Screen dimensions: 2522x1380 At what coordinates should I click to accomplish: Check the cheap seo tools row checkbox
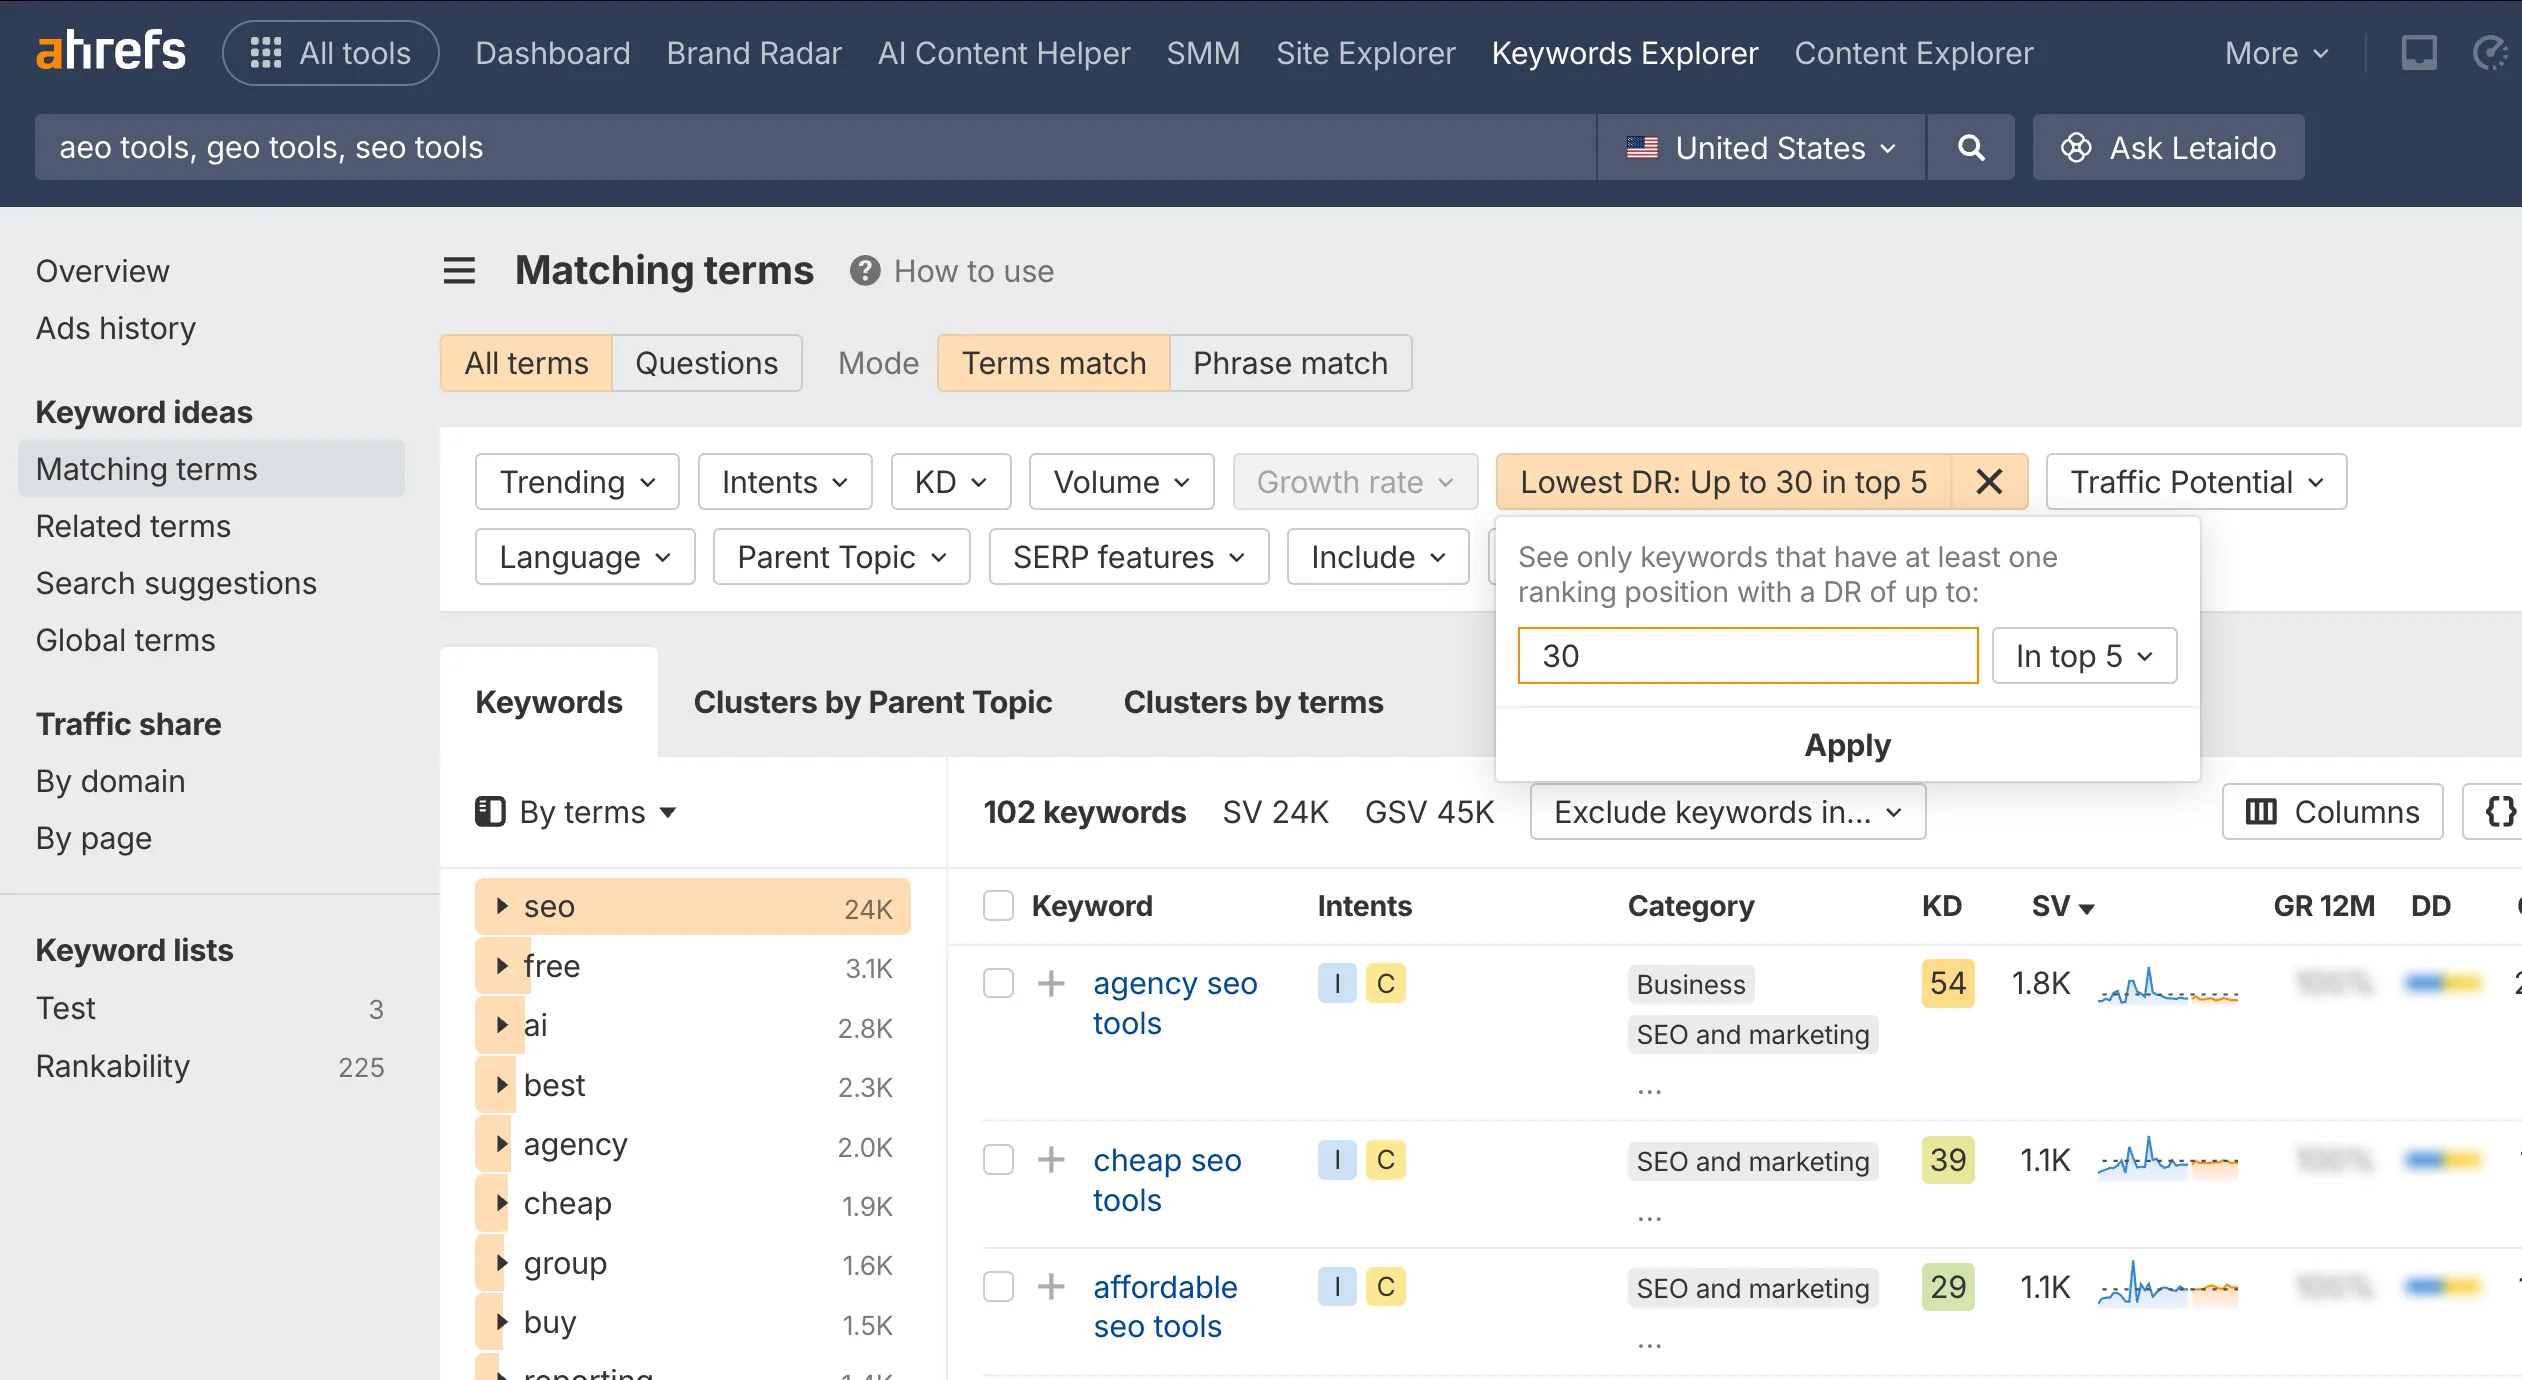point(998,1160)
